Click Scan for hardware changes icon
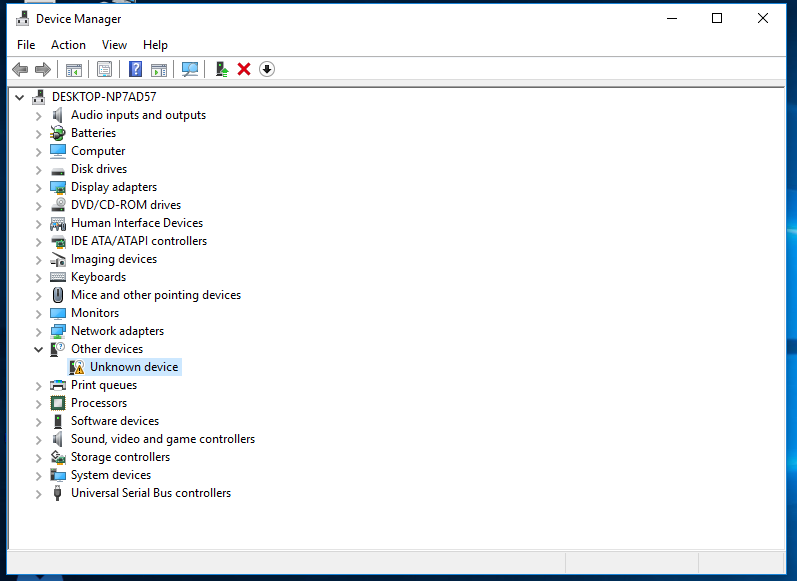The height and width of the screenshot is (581, 797). (x=190, y=69)
